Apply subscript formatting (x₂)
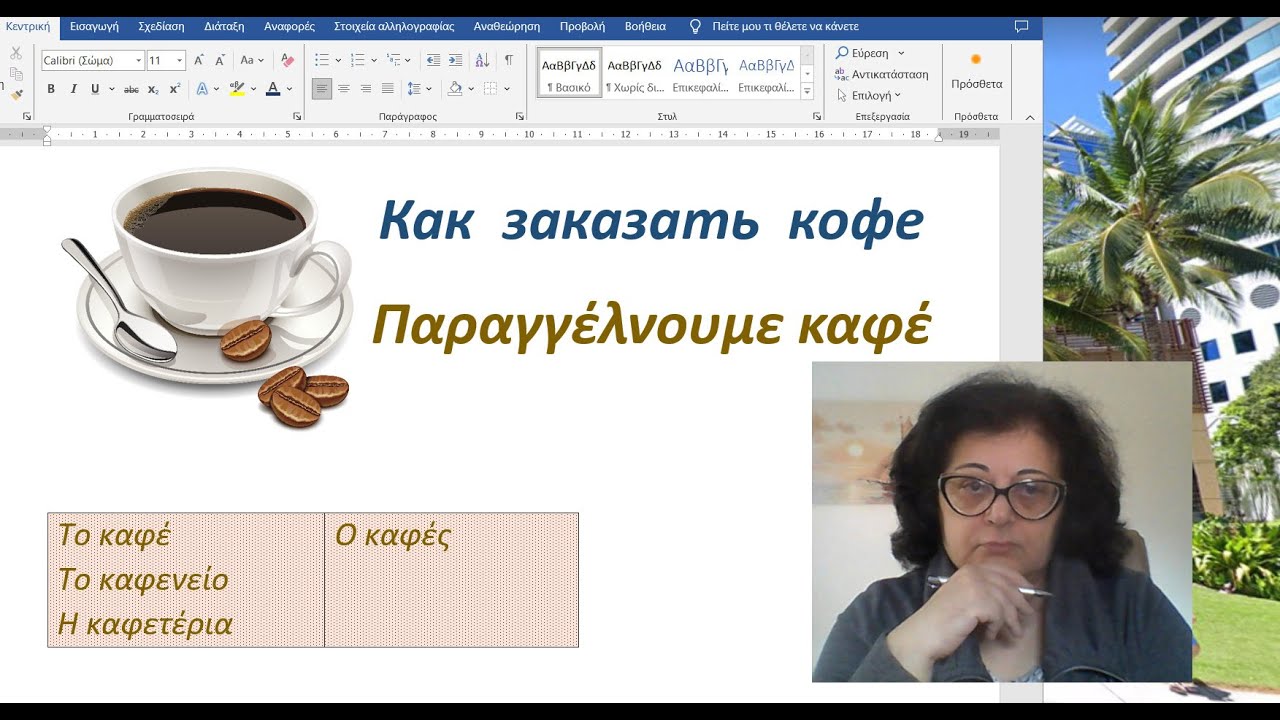The image size is (1280, 720). pos(153,89)
